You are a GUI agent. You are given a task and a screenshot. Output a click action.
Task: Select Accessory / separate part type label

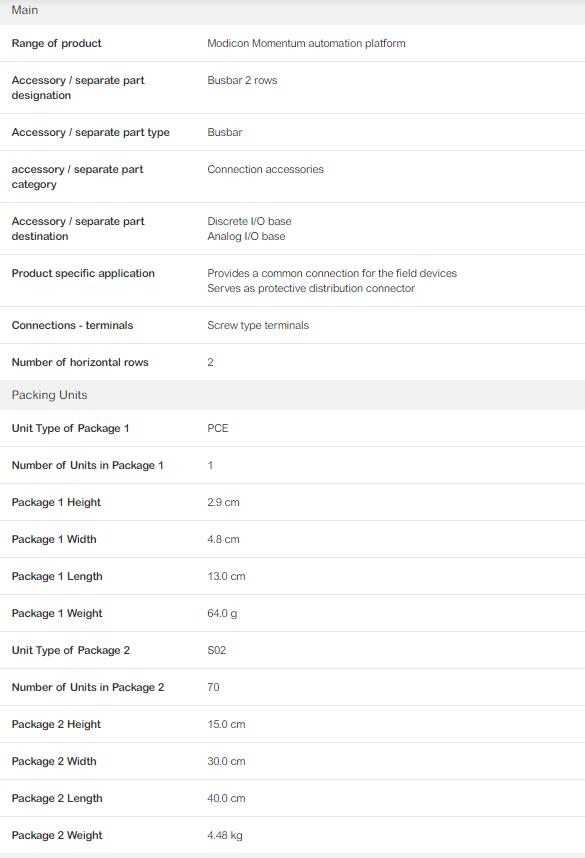point(90,132)
